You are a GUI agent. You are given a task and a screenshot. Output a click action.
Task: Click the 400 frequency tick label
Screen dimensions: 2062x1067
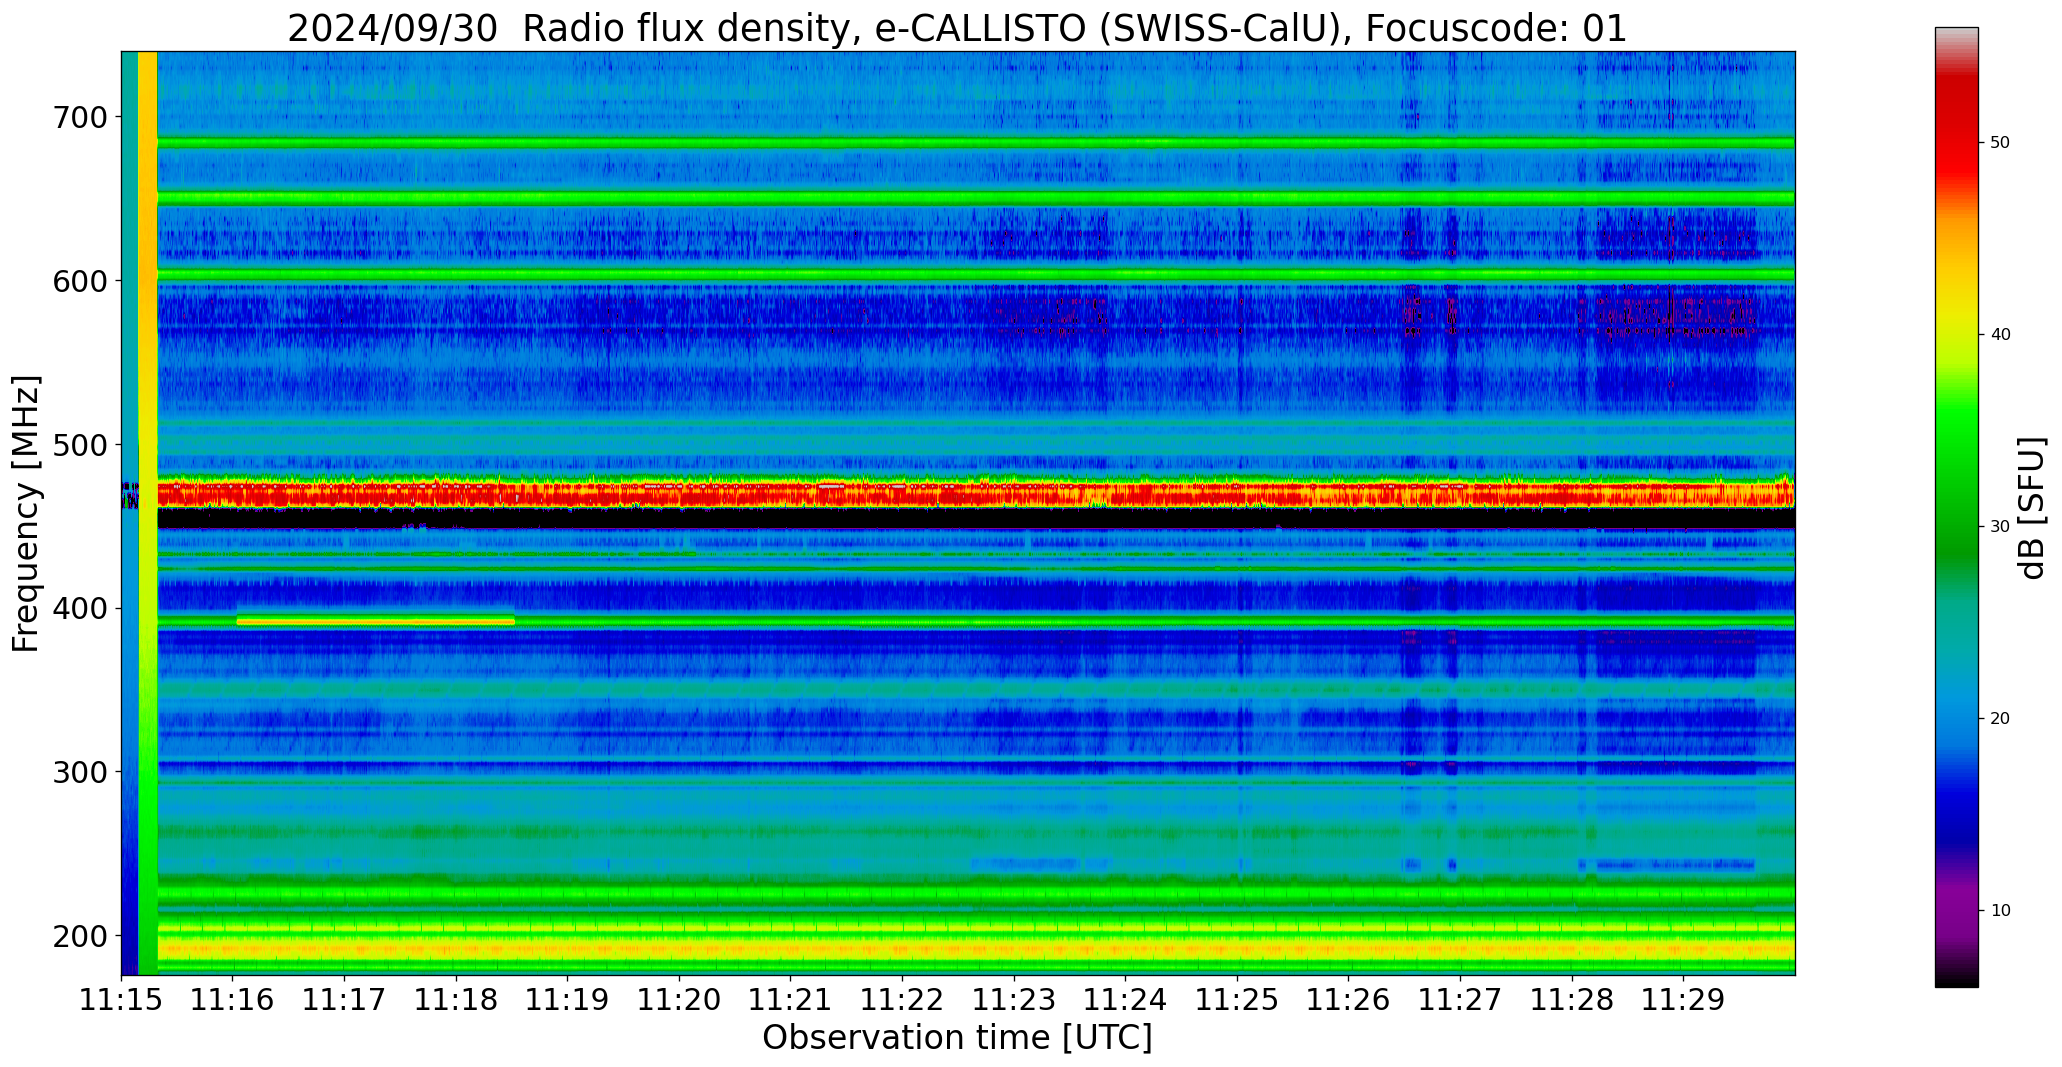[x=79, y=608]
